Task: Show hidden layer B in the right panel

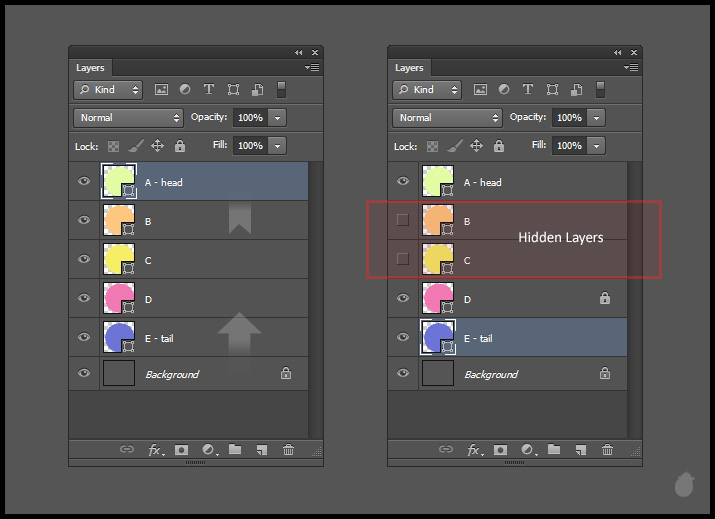Action: point(403,220)
